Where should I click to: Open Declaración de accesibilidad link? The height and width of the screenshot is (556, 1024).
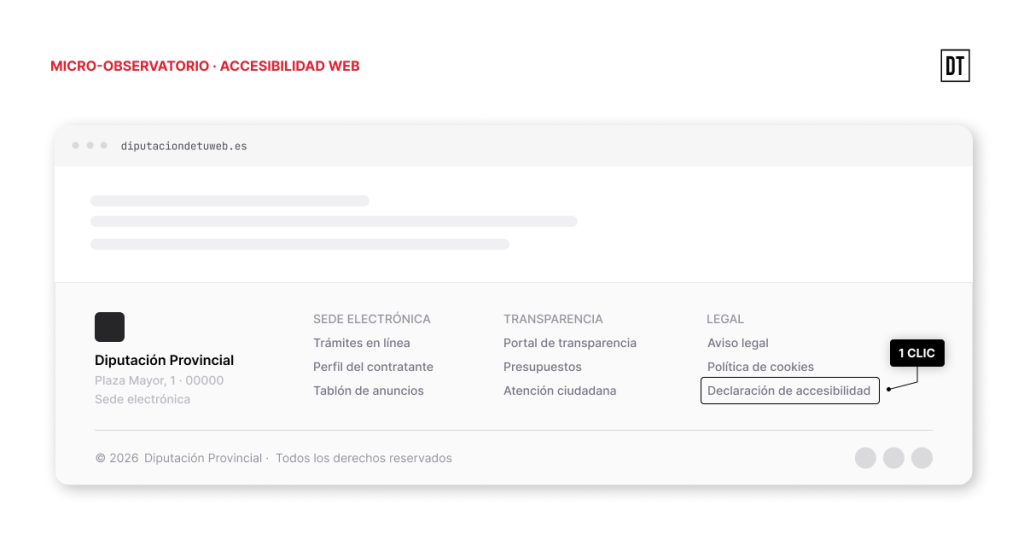tap(790, 391)
